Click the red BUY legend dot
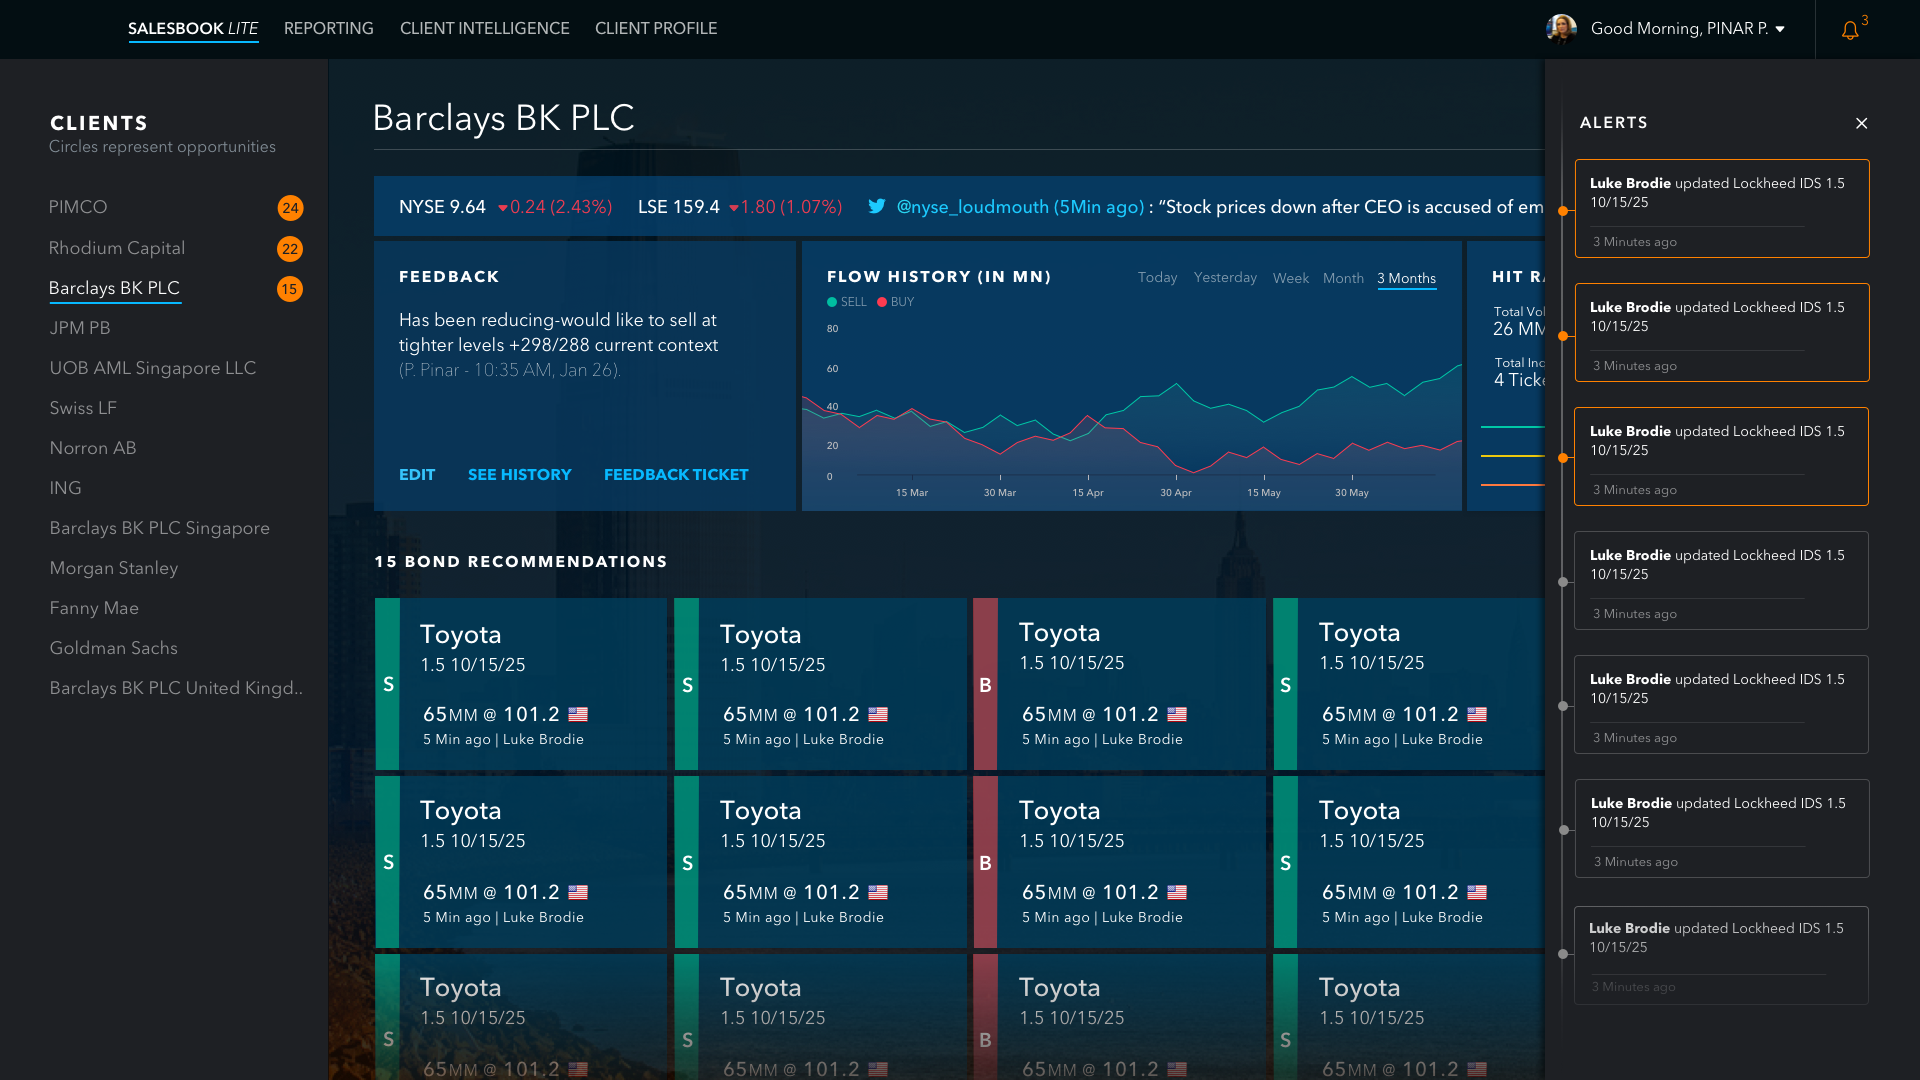Viewport: 1920px width, 1080px height. (882, 302)
